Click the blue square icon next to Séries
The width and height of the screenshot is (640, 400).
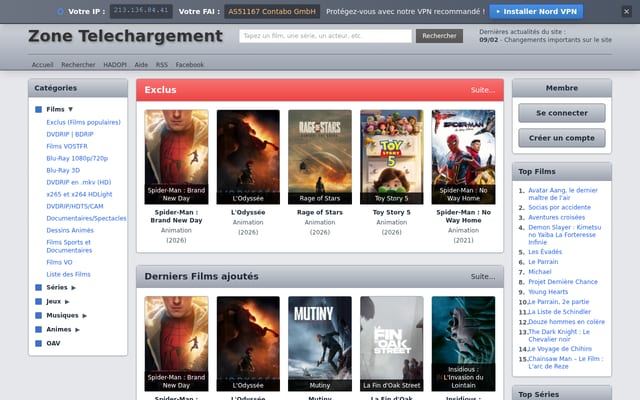(38, 287)
